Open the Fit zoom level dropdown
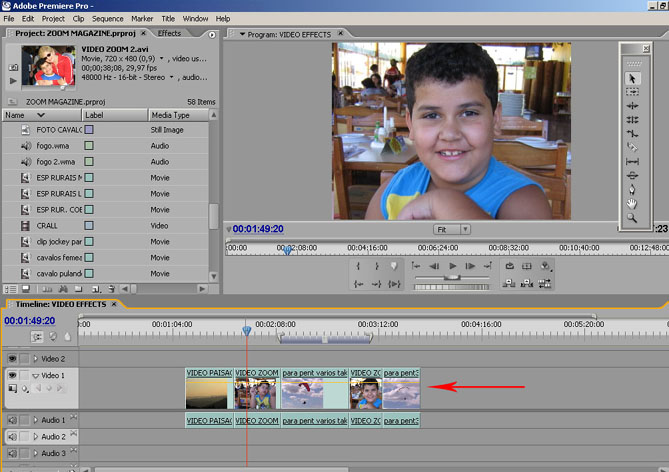669x472 pixels. click(x=453, y=229)
